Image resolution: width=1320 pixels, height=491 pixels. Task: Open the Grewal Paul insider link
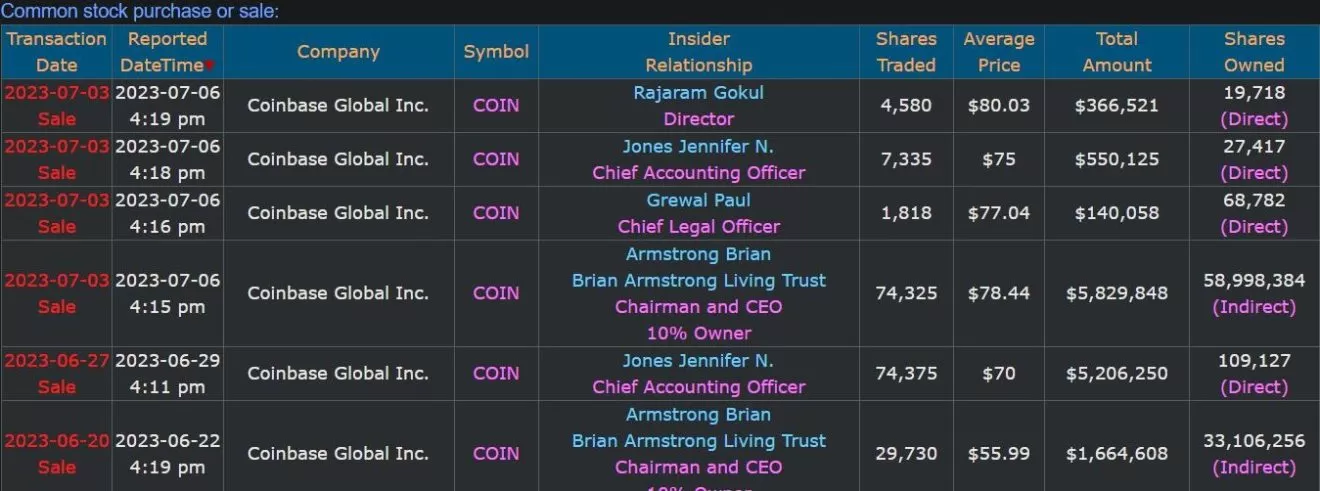click(698, 200)
